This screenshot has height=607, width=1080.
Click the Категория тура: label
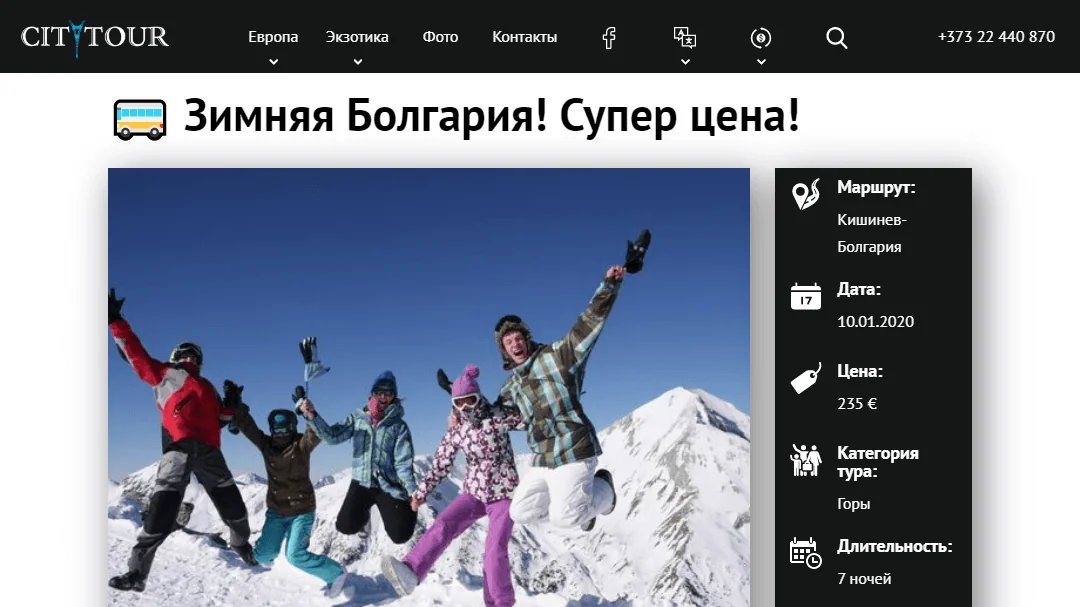tap(878, 462)
